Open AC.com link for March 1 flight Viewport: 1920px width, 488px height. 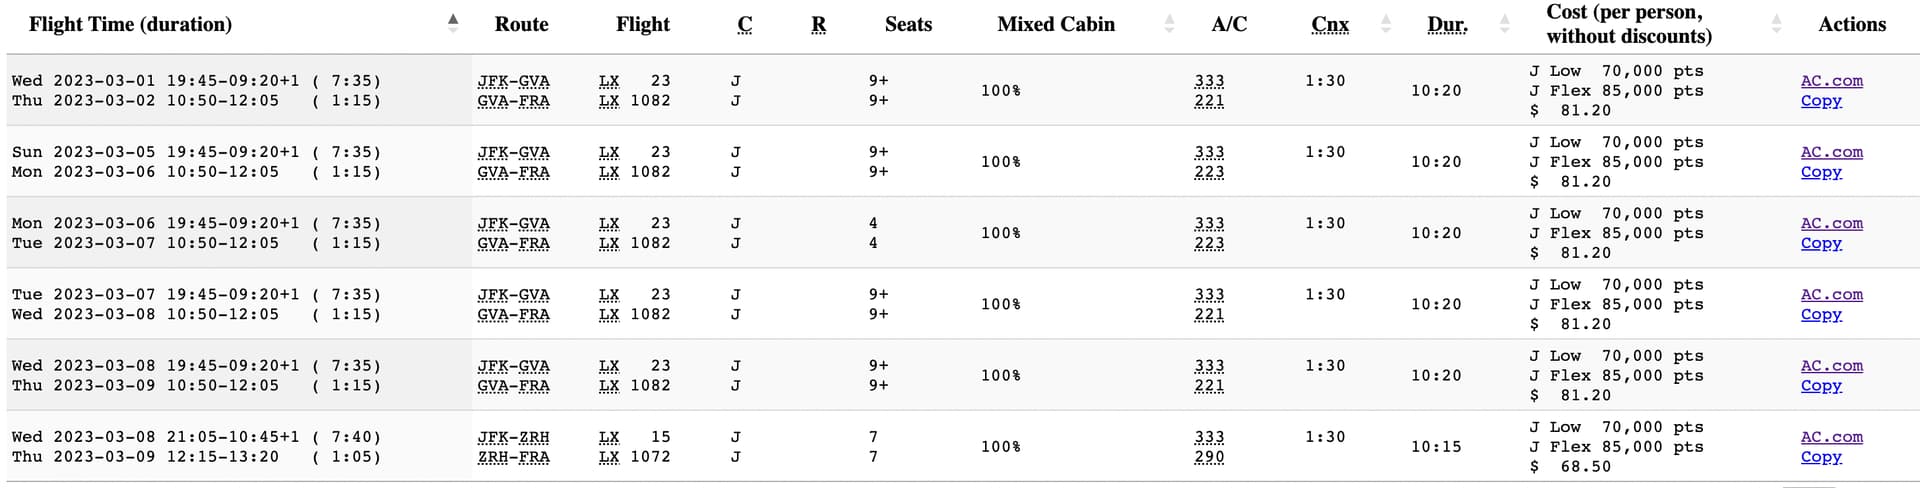tap(1831, 81)
